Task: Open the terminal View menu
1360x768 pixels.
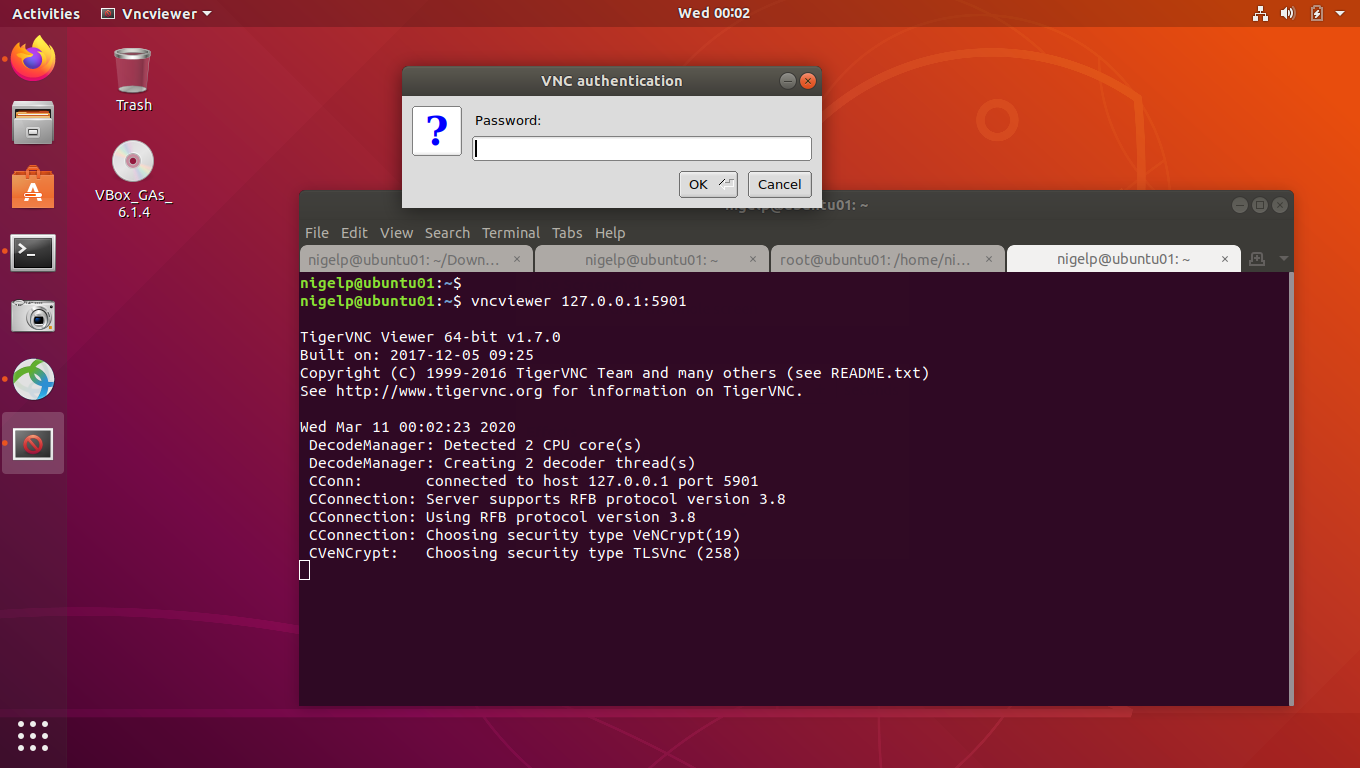Action: [x=396, y=232]
